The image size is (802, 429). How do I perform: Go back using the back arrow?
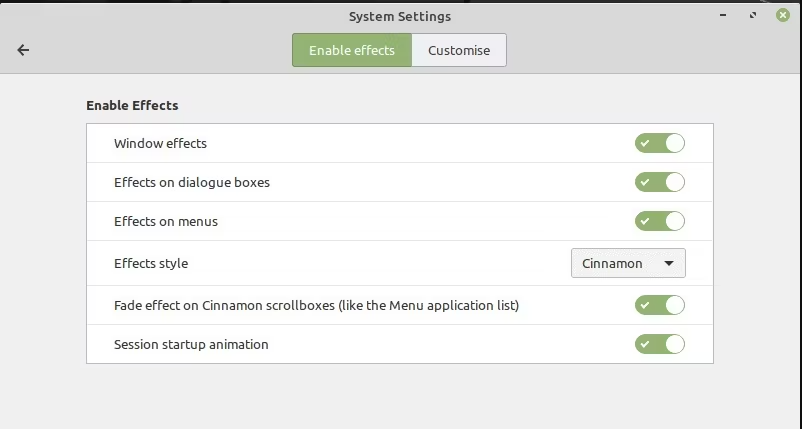pyautogui.click(x=23, y=50)
